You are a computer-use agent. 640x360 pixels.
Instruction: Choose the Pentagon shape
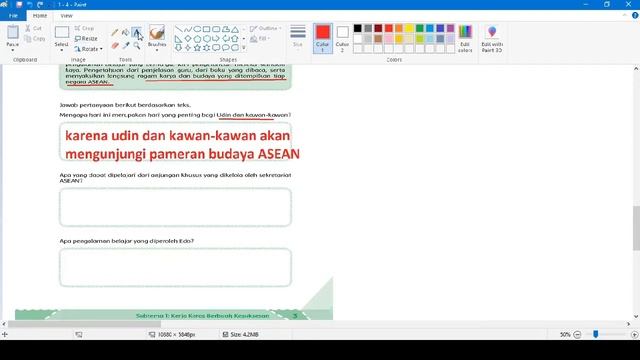click(x=197, y=39)
